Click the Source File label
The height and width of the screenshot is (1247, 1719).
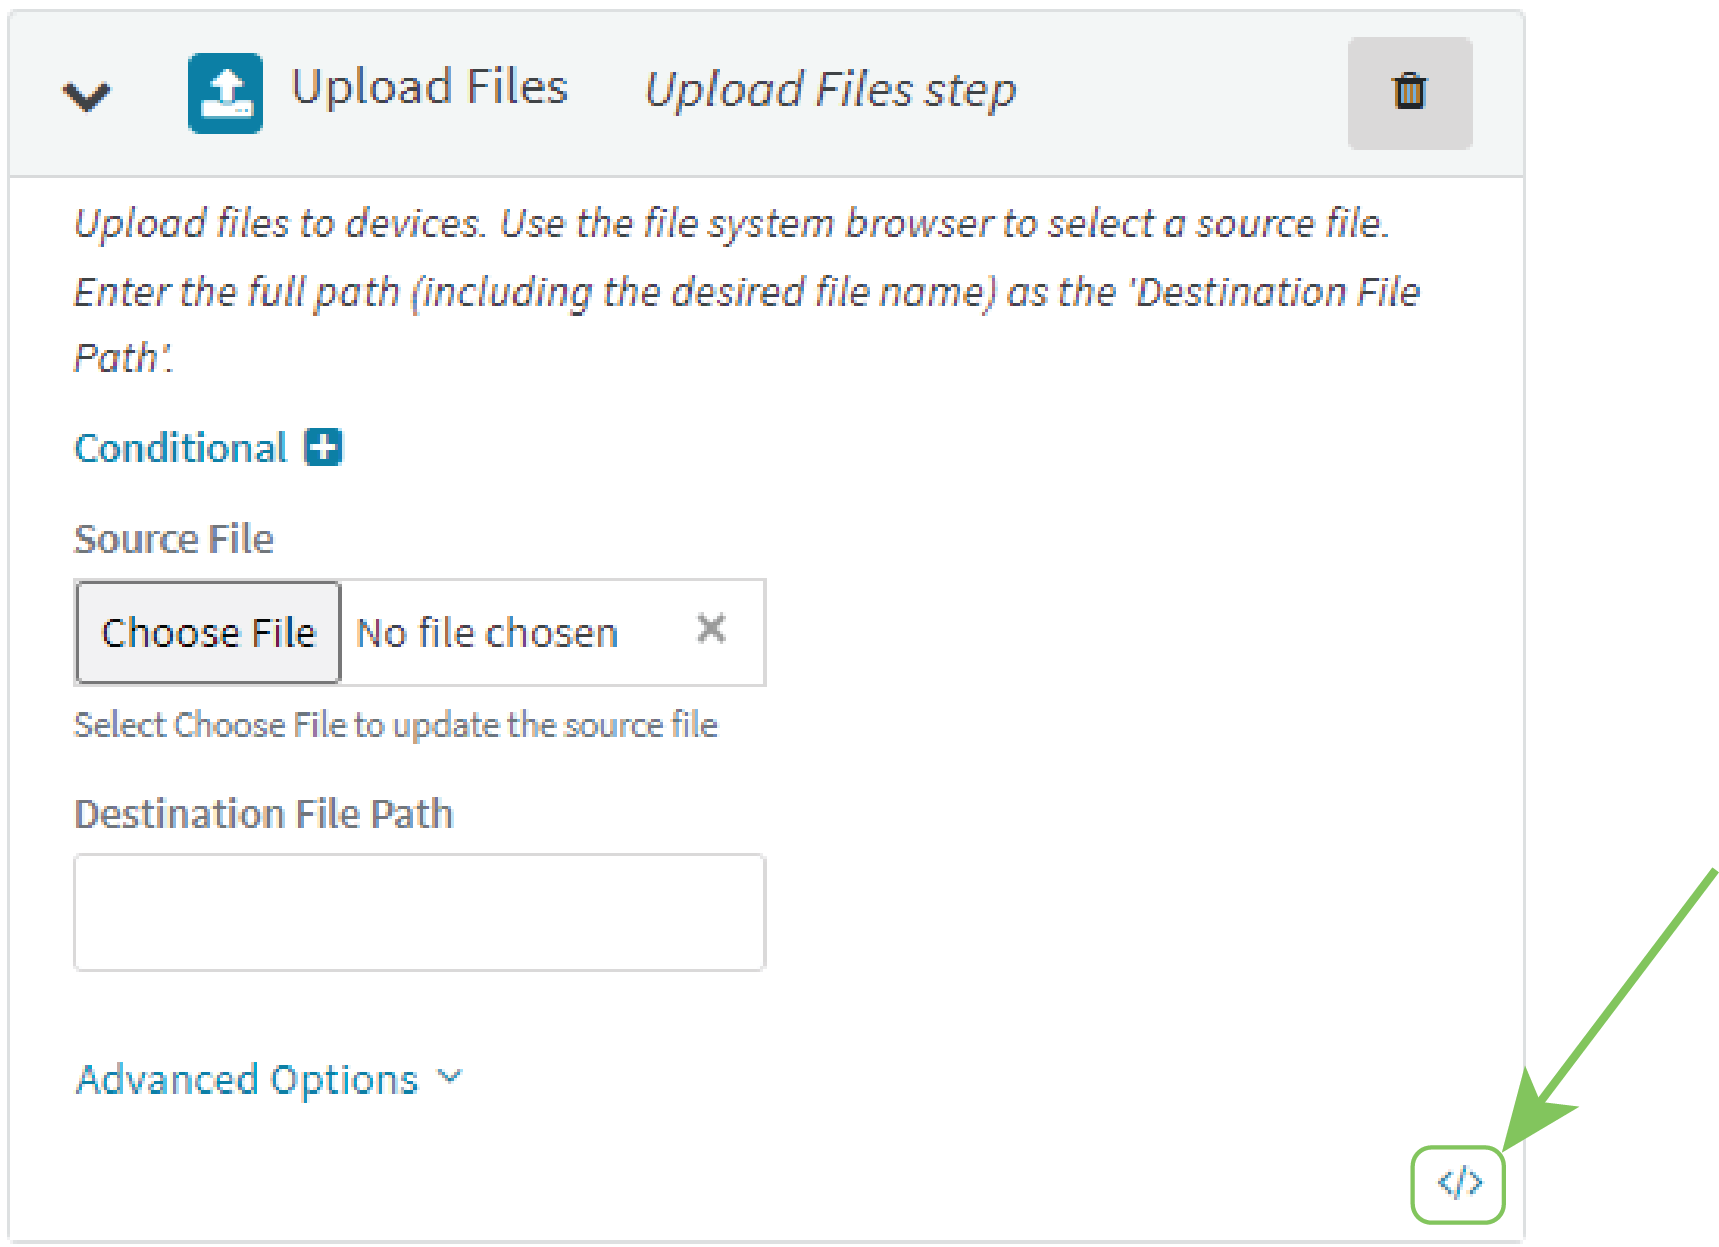(x=174, y=539)
